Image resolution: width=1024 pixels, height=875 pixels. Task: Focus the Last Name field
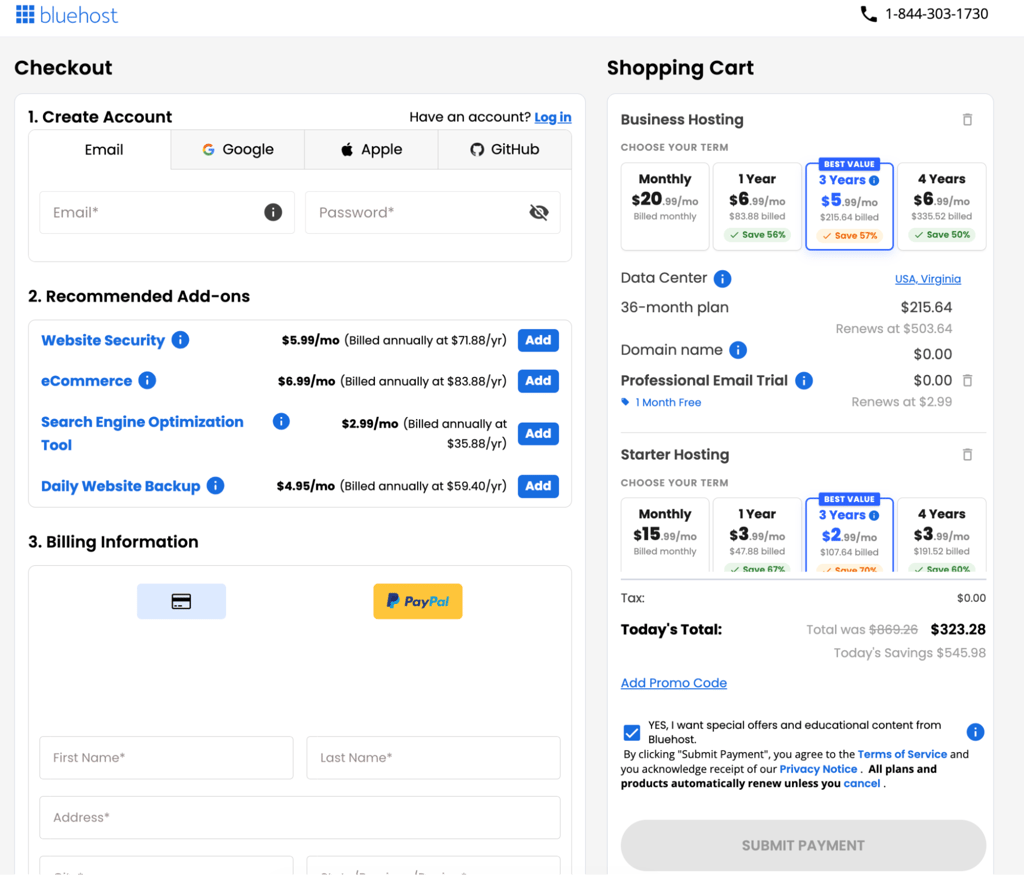click(x=434, y=757)
